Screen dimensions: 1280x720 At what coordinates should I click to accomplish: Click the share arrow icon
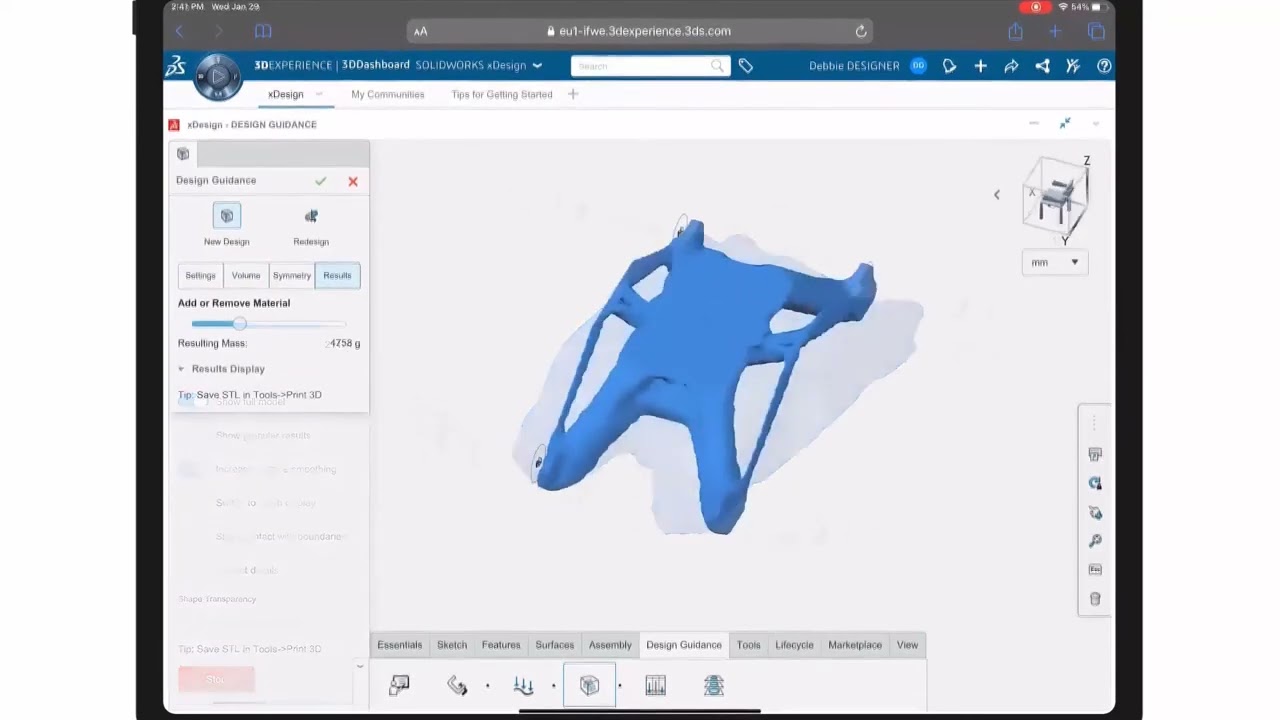pyautogui.click(x=1011, y=66)
